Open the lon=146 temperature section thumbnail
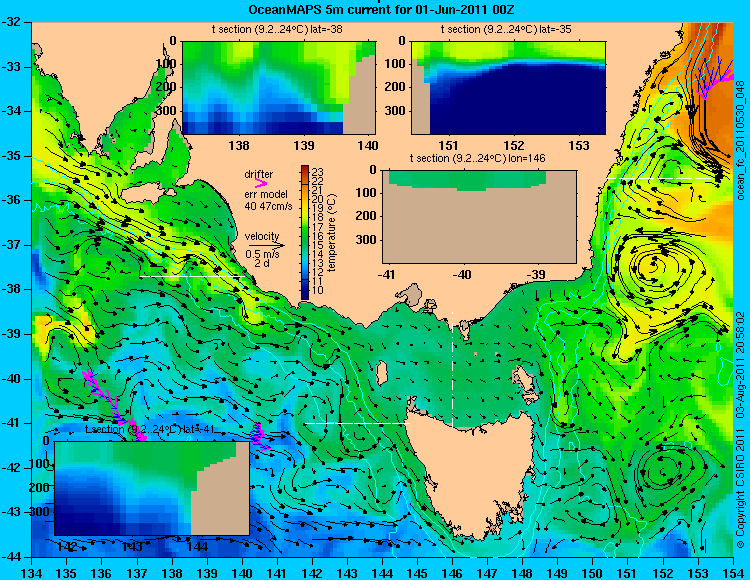 pyautogui.click(x=479, y=217)
